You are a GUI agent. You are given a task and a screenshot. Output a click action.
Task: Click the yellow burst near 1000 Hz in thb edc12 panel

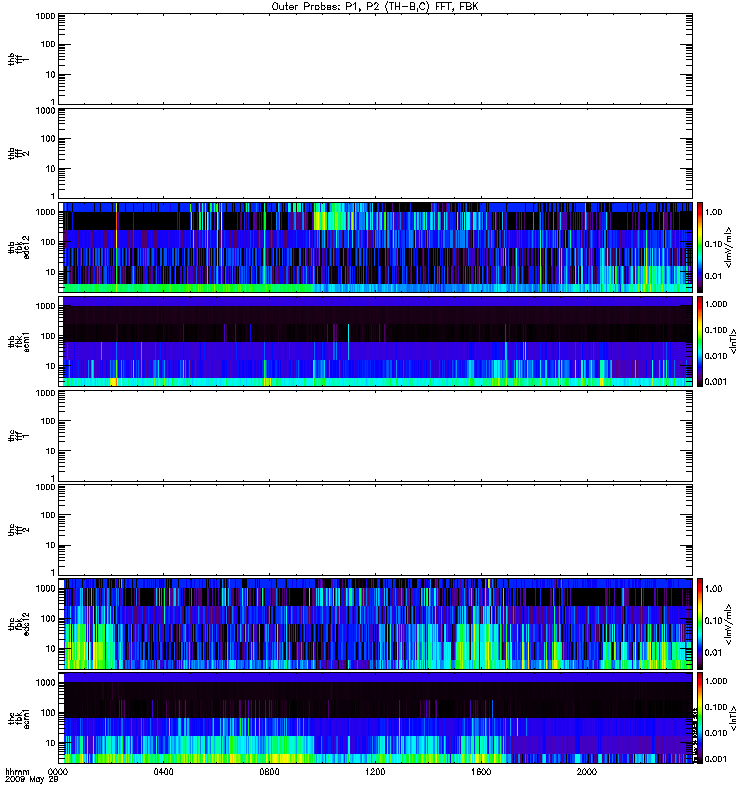tap(320, 221)
